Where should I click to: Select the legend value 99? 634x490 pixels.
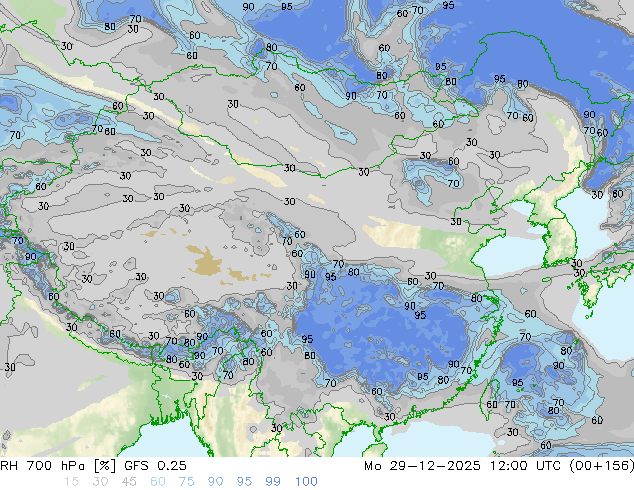coord(273,482)
